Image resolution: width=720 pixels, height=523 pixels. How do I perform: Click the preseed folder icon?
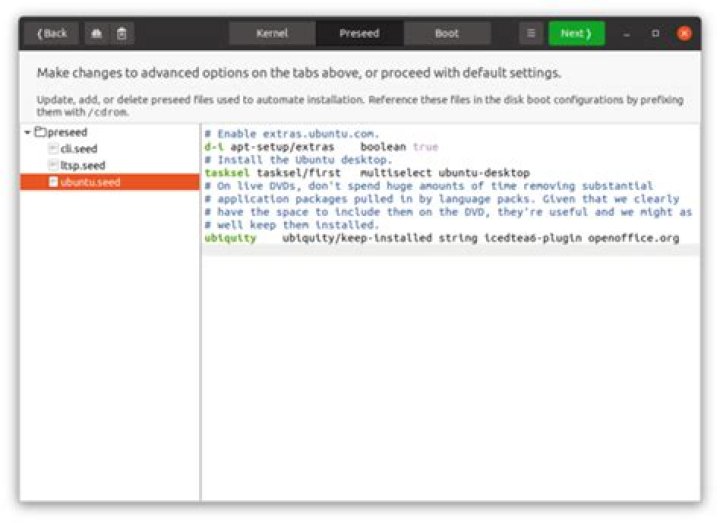pos(40,132)
